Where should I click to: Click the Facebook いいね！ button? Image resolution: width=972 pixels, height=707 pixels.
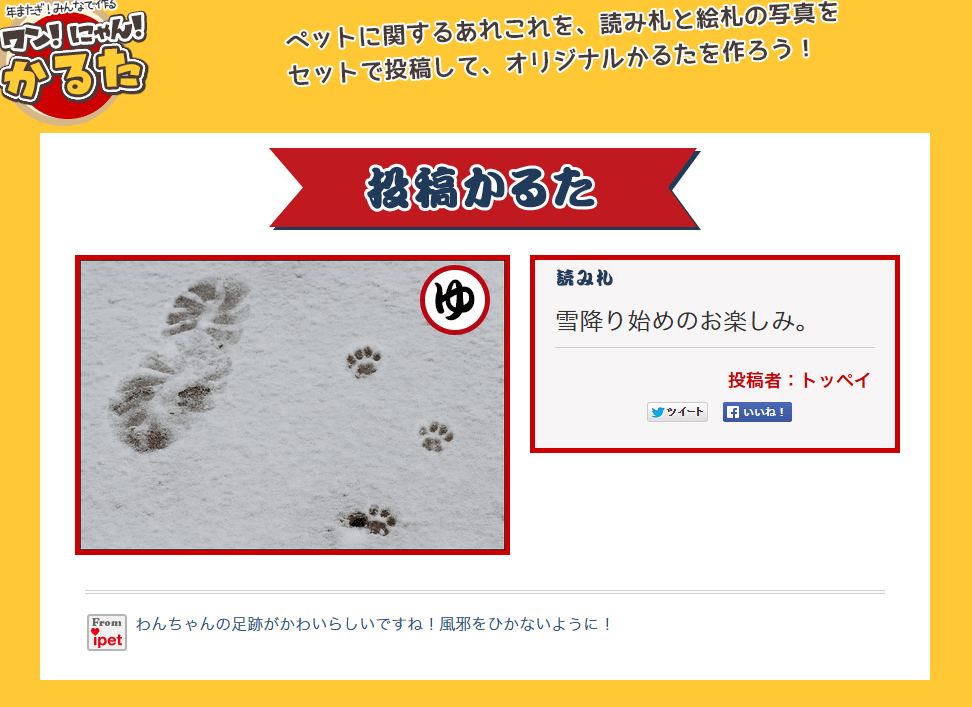click(757, 412)
